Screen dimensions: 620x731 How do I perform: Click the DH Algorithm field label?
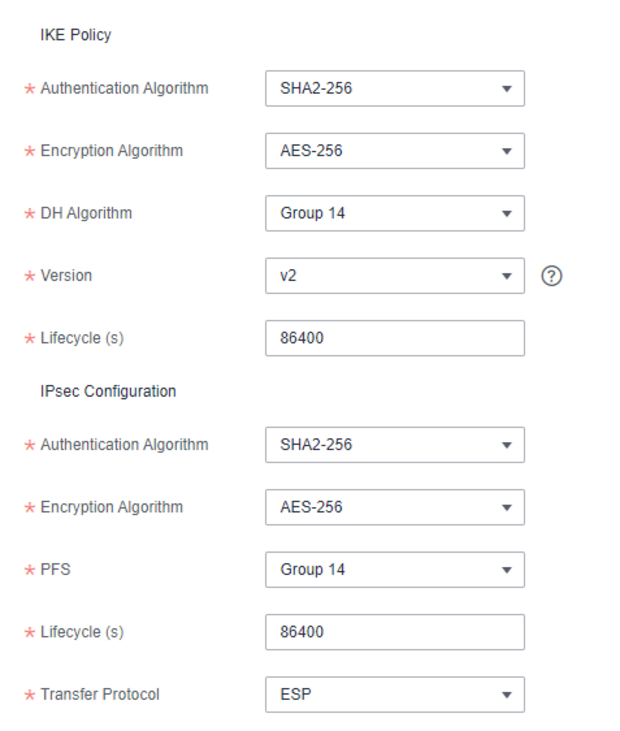86,213
